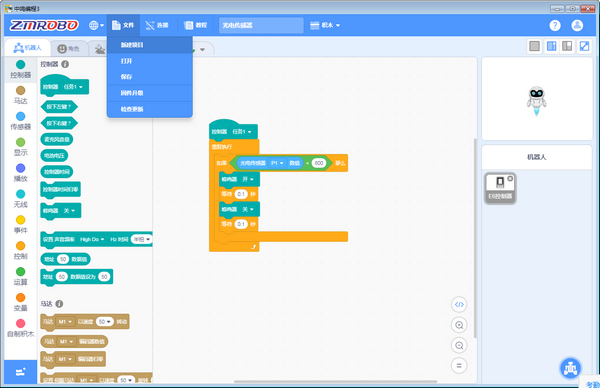Click the 连接 connect button in the header

click(x=157, y=25)
